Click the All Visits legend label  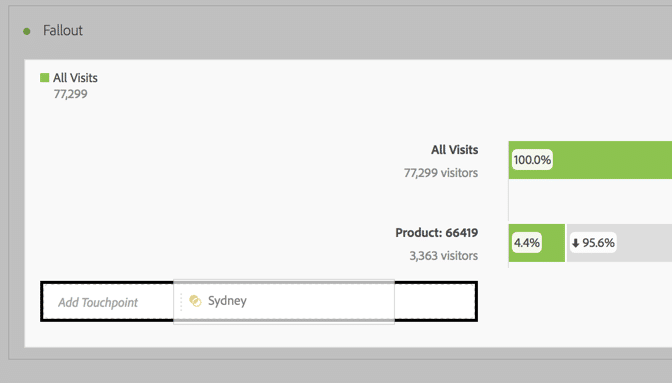(x=75, y=78)
